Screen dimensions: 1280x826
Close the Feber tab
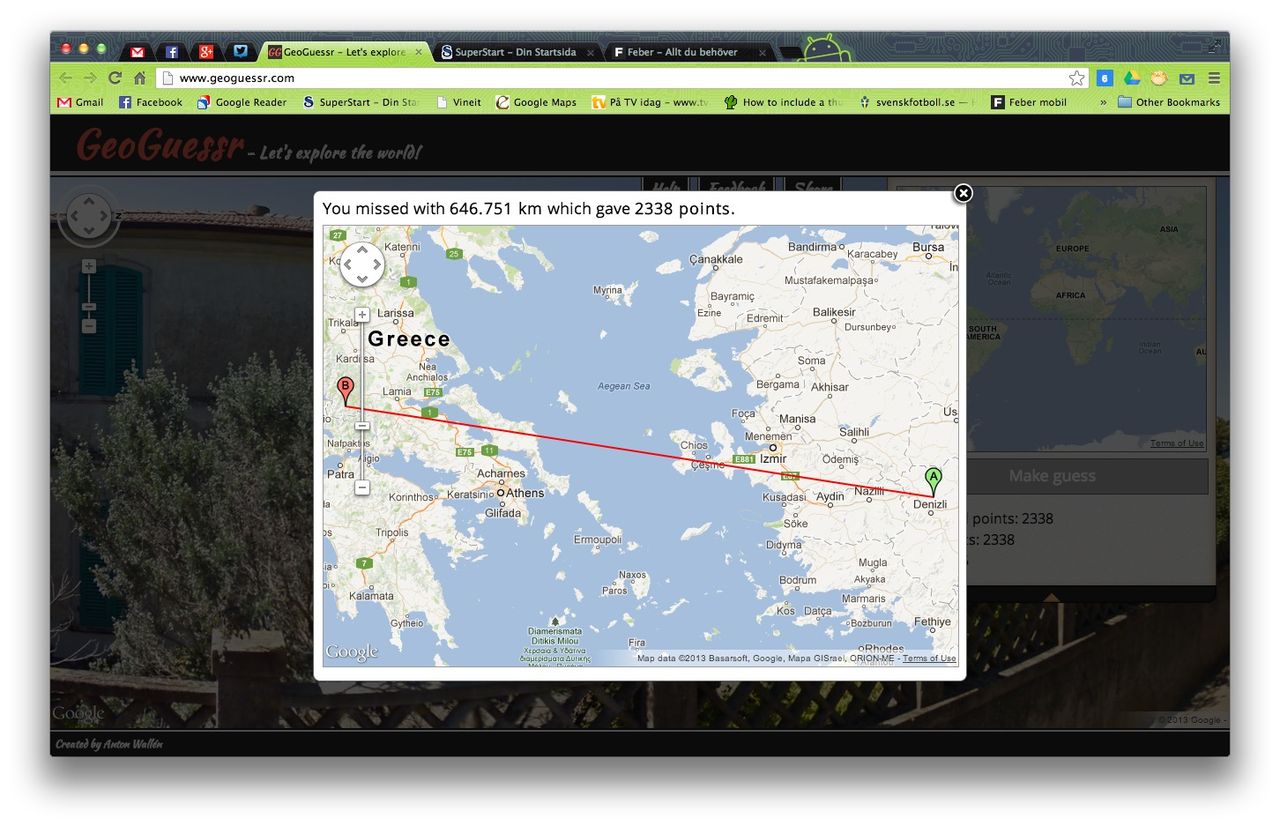[x=762, y=52]
